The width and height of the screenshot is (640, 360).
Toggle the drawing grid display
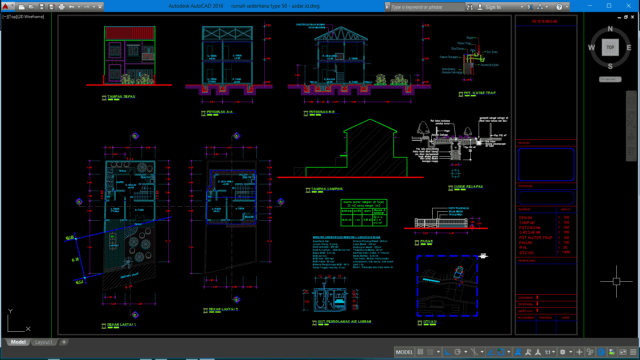tap(420, 352)
